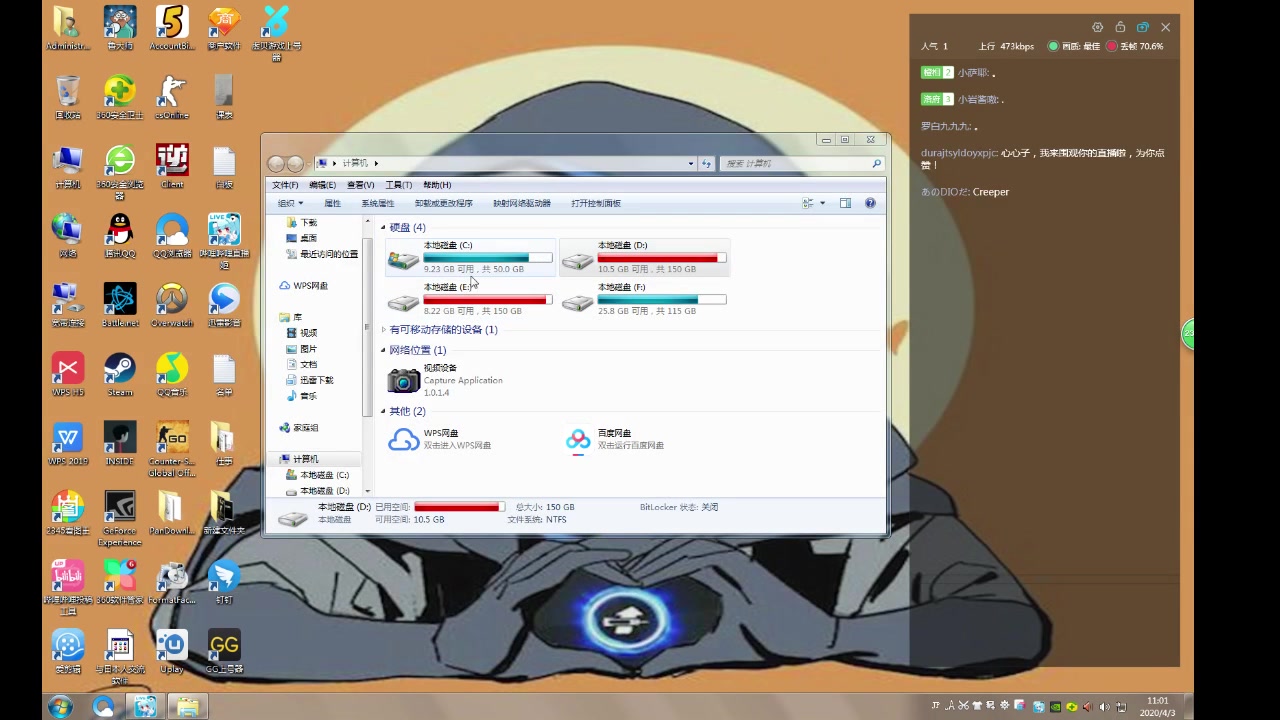Viewport: 1280px width, 720px height.
Task: Click the explorer help question-mark icon
Action: pyautogui.click(x=870, y=203)
